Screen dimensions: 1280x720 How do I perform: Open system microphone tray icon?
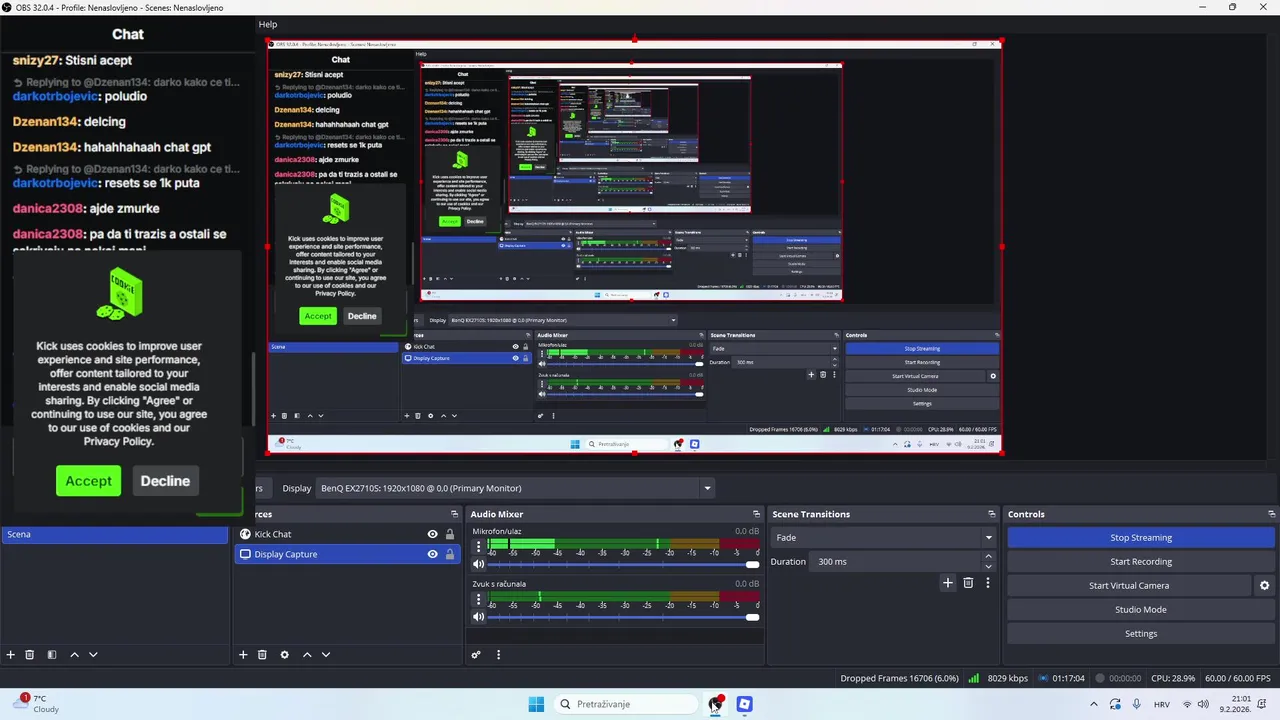point(1136,704)
